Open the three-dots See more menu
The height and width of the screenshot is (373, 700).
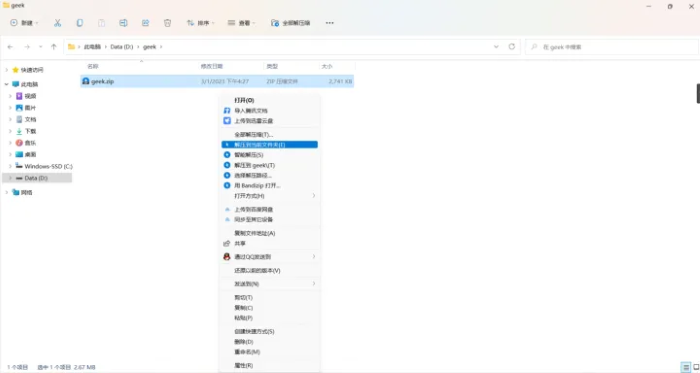(329, 23)
